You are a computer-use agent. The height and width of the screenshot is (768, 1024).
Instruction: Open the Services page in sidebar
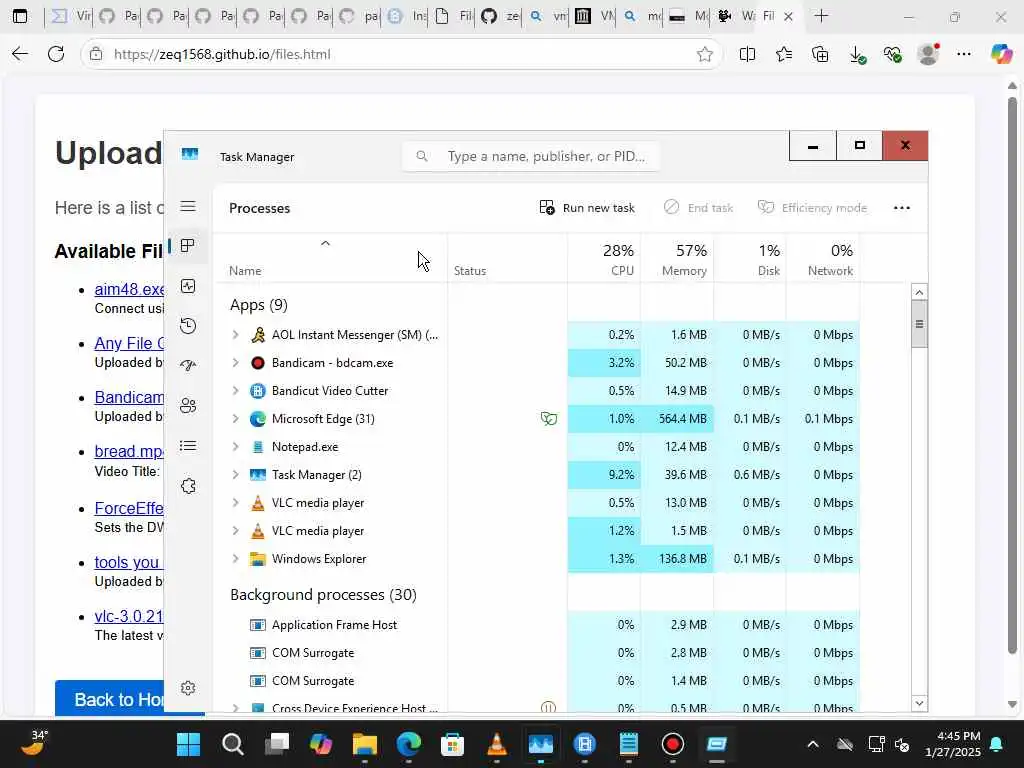point(188,486)
